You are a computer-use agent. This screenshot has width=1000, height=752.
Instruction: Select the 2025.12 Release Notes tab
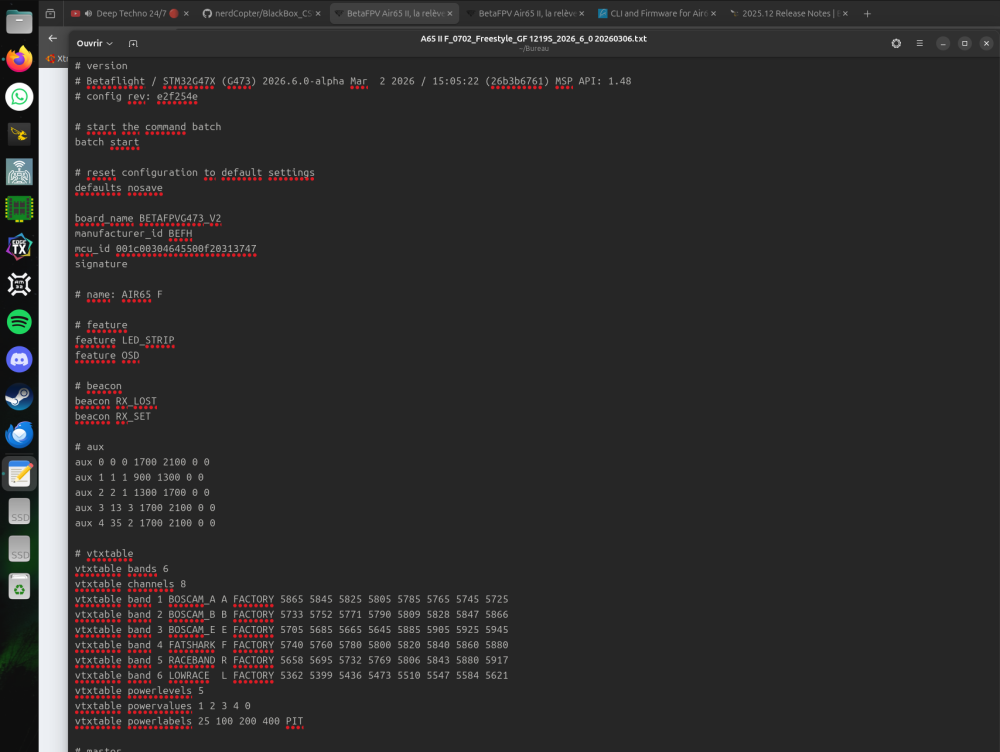(x=785, y=14)
